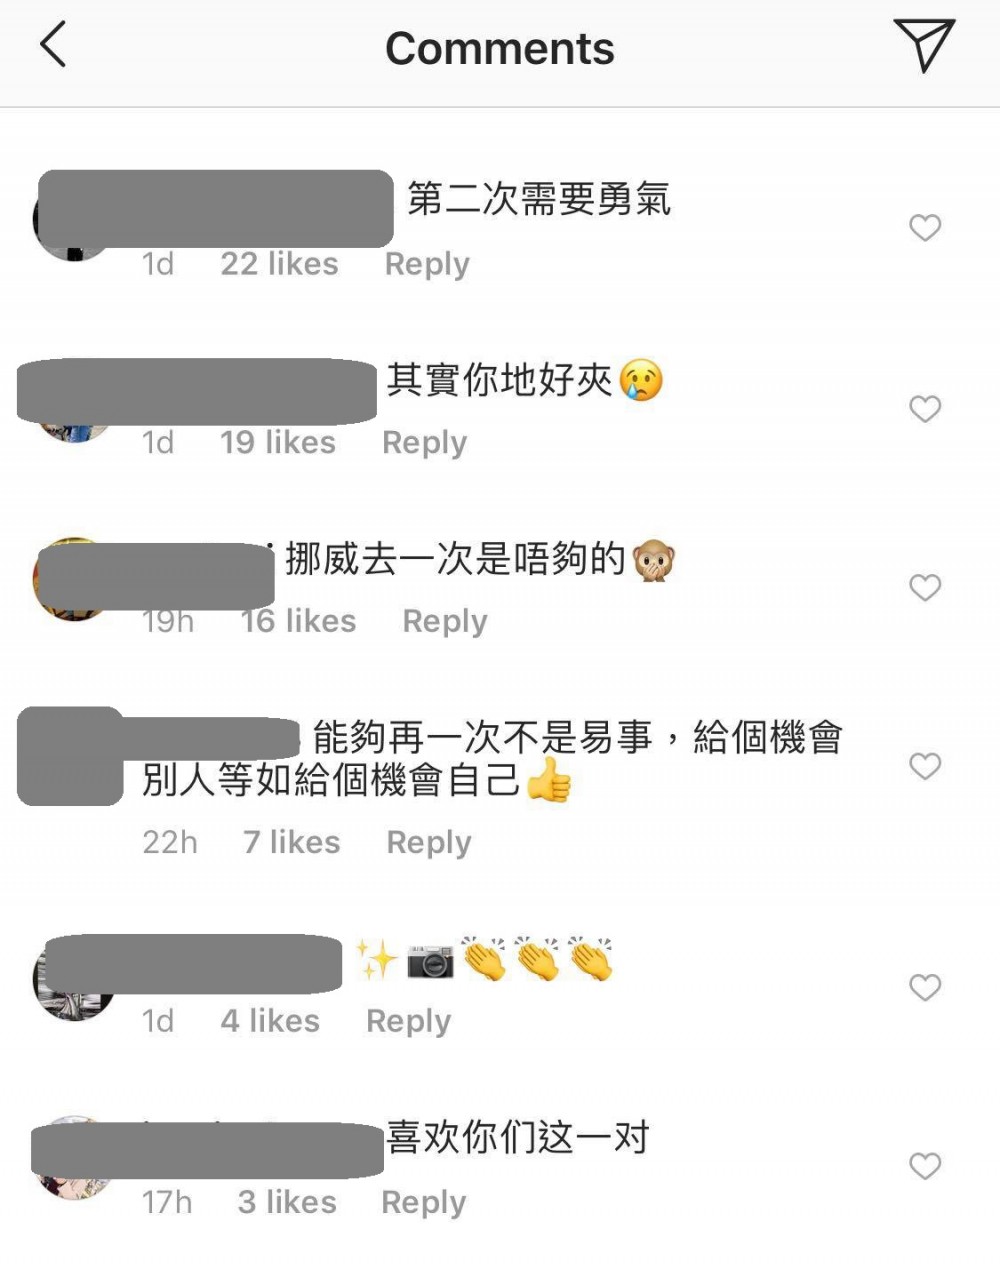View who gave 22 likes
The width and height of the screenshot is (1000, 1269).
(x=279, y=264)
